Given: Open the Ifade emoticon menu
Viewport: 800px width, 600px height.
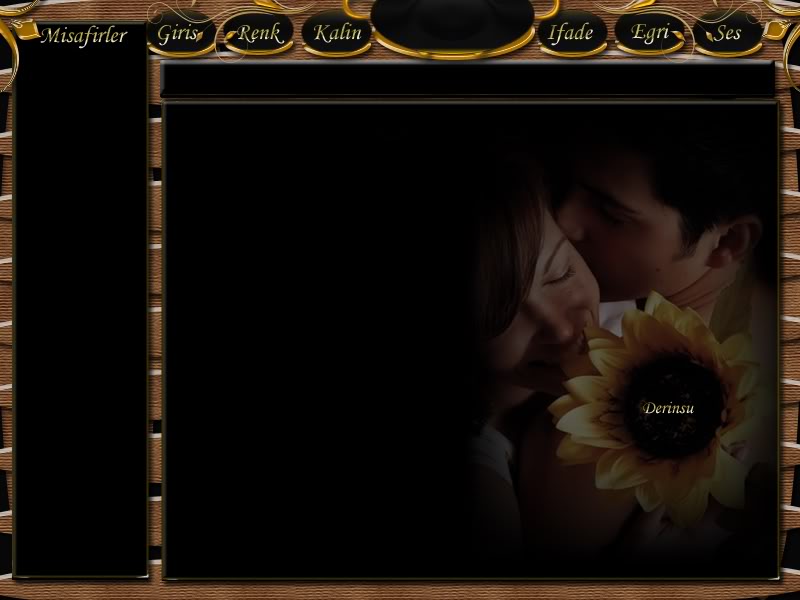Looking at the screenshot, I should (572, 34).
